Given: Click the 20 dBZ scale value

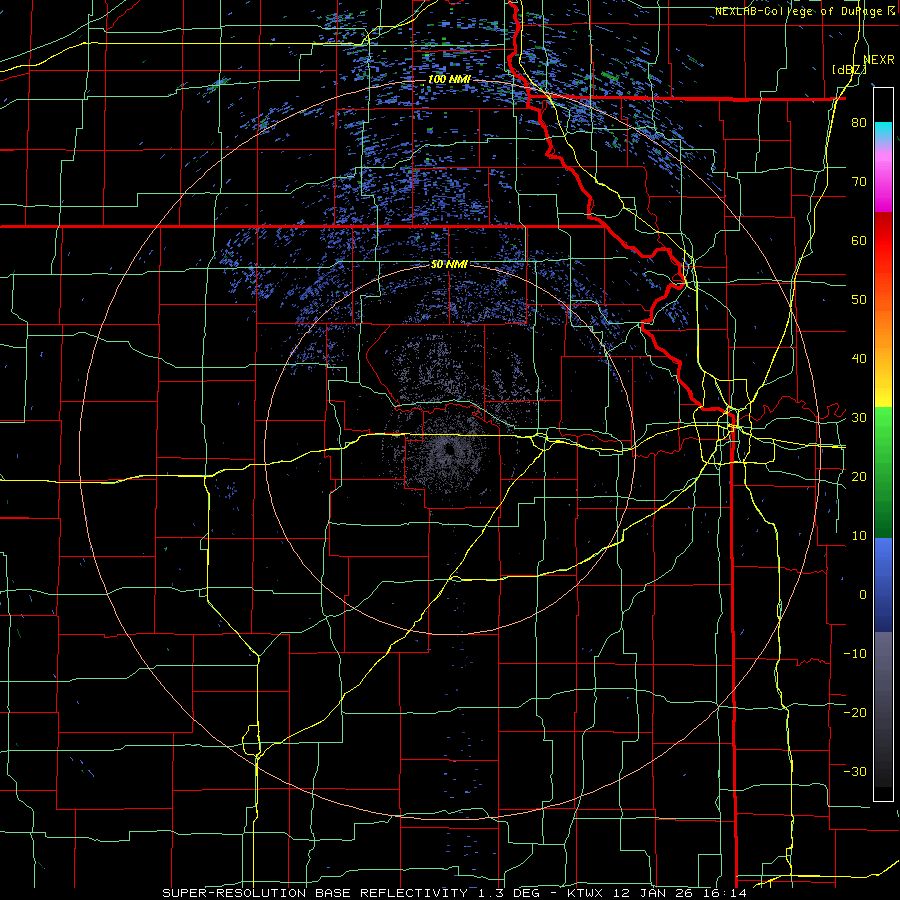Looking at the screenshot, I should coord(859,476).
